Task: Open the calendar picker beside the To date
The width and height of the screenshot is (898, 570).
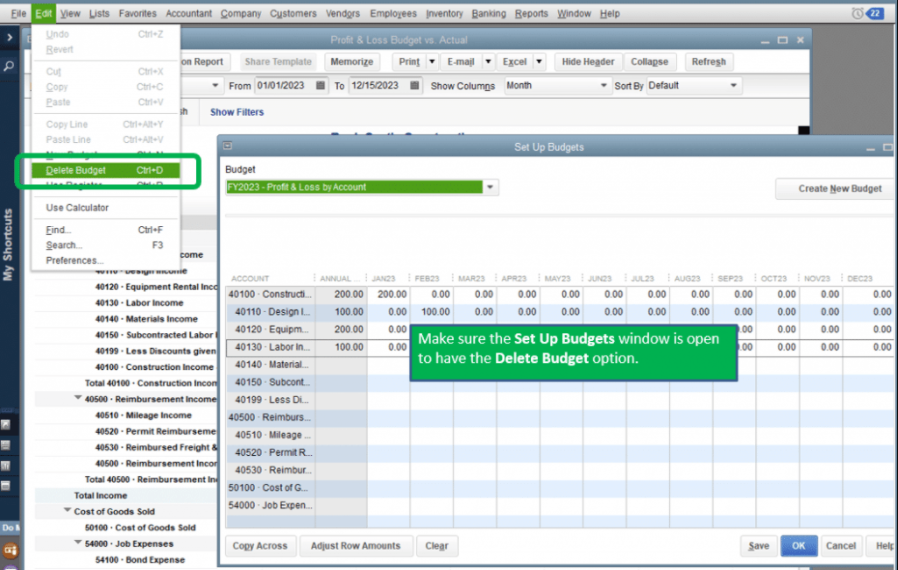Action: (x=414, y=85)
